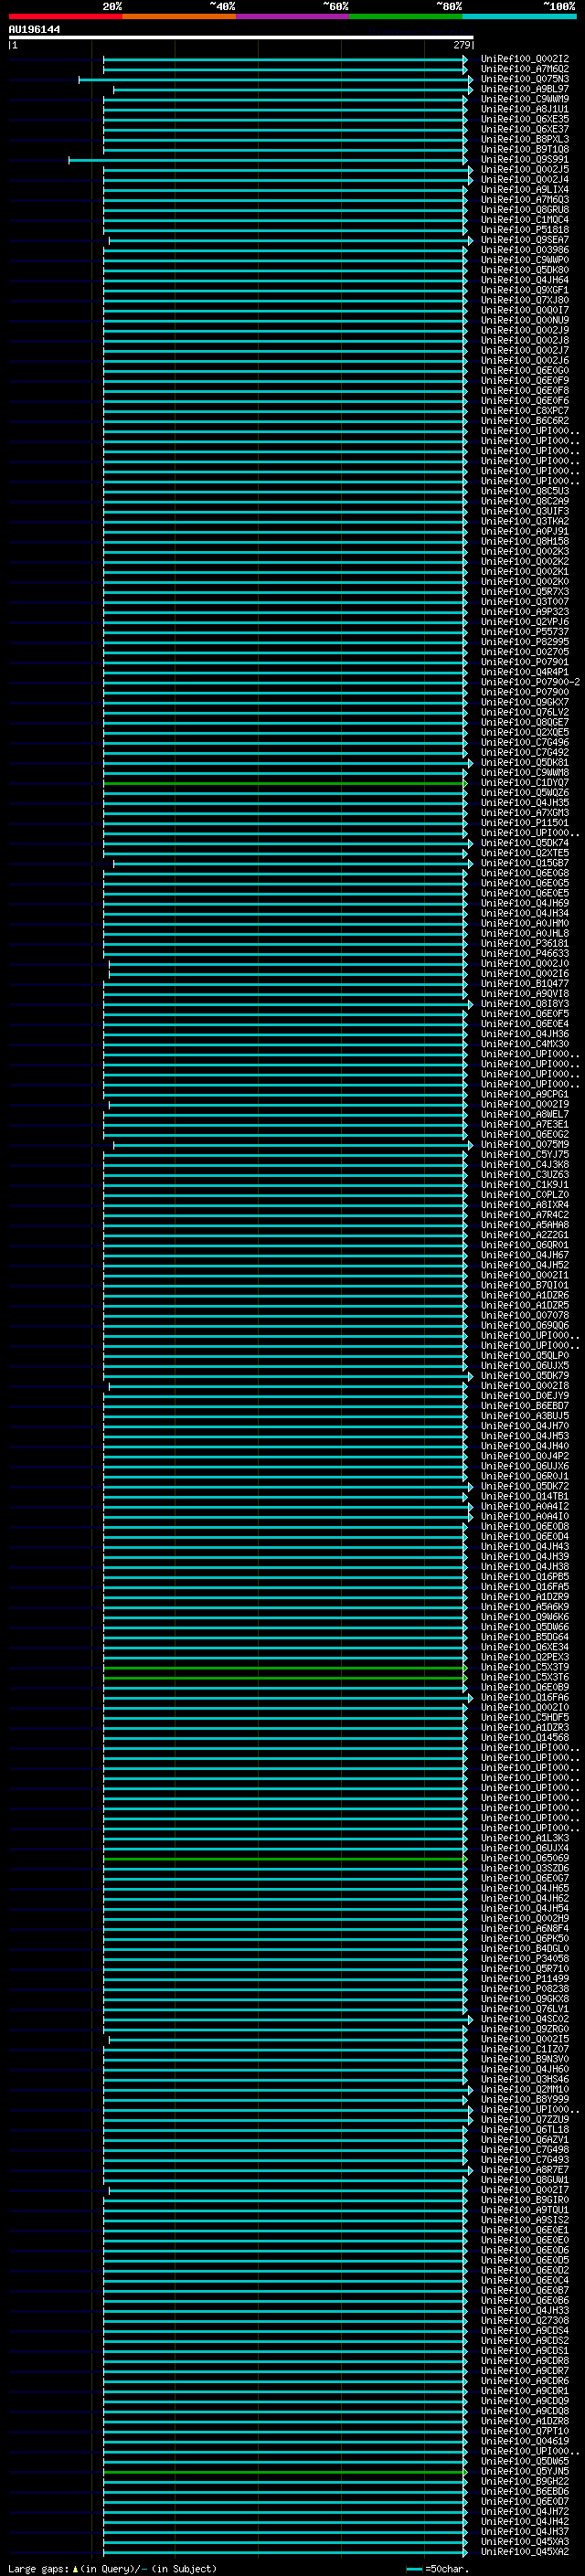This screenshot has height=2576, width=585.
Task: Click hit label UniRef100_Q5WQZ6
Action: click(524, 793)
